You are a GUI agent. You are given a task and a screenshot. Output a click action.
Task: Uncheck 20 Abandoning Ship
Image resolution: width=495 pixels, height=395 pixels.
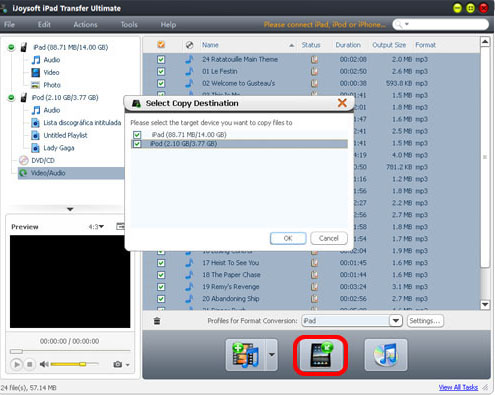click(x=161, y=299)
